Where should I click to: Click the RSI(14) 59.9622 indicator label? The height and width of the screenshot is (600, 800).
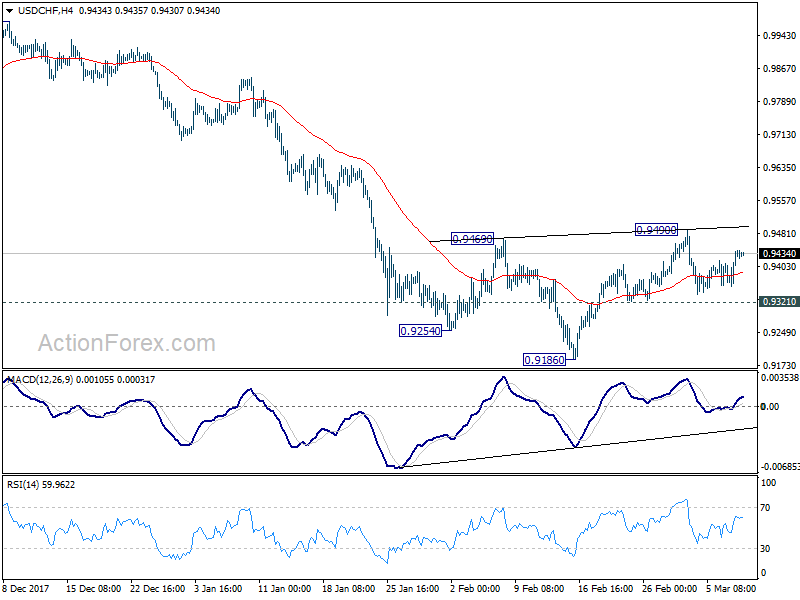click(41, 484)
